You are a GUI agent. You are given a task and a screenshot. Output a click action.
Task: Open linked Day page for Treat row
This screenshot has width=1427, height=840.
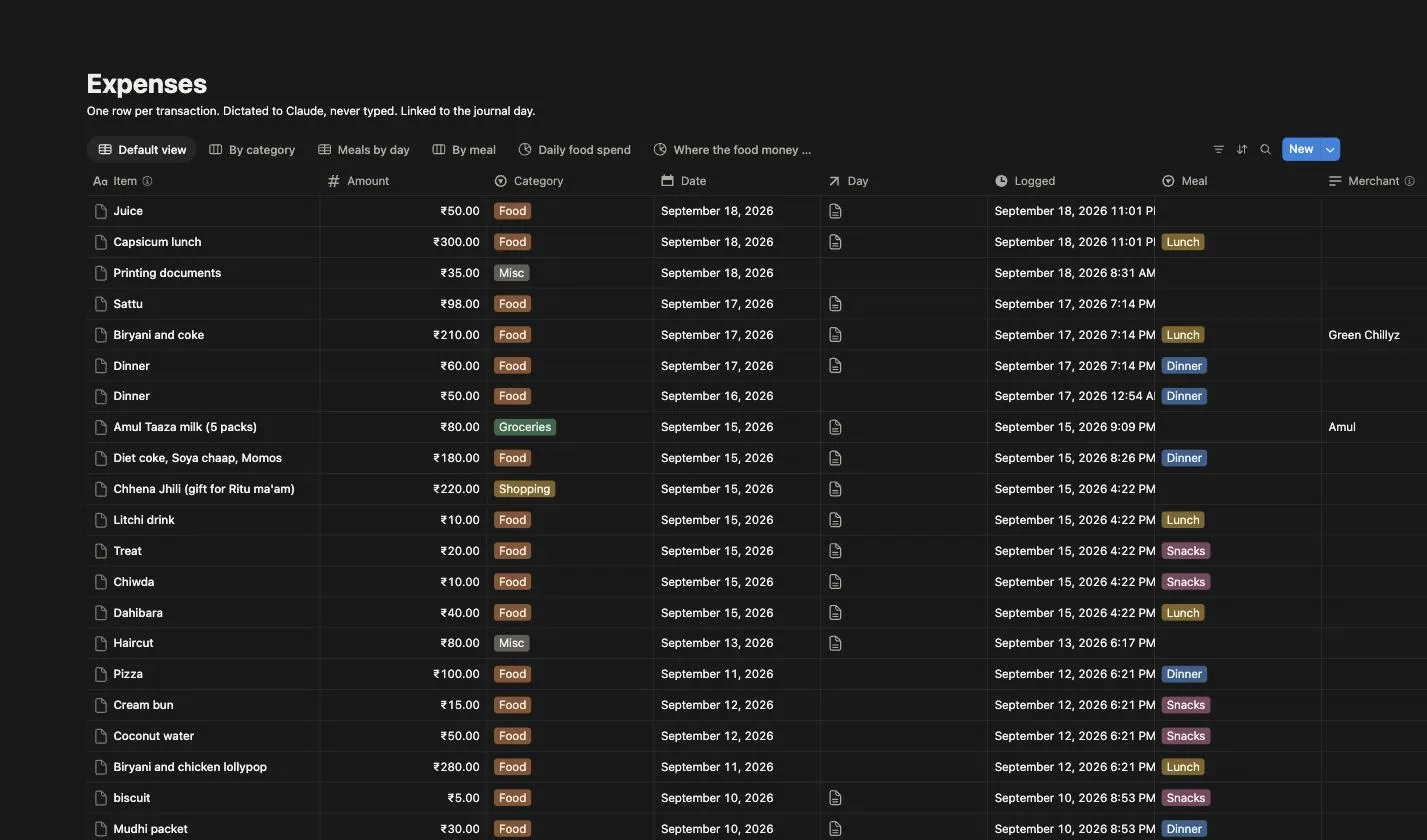point(835,551)
